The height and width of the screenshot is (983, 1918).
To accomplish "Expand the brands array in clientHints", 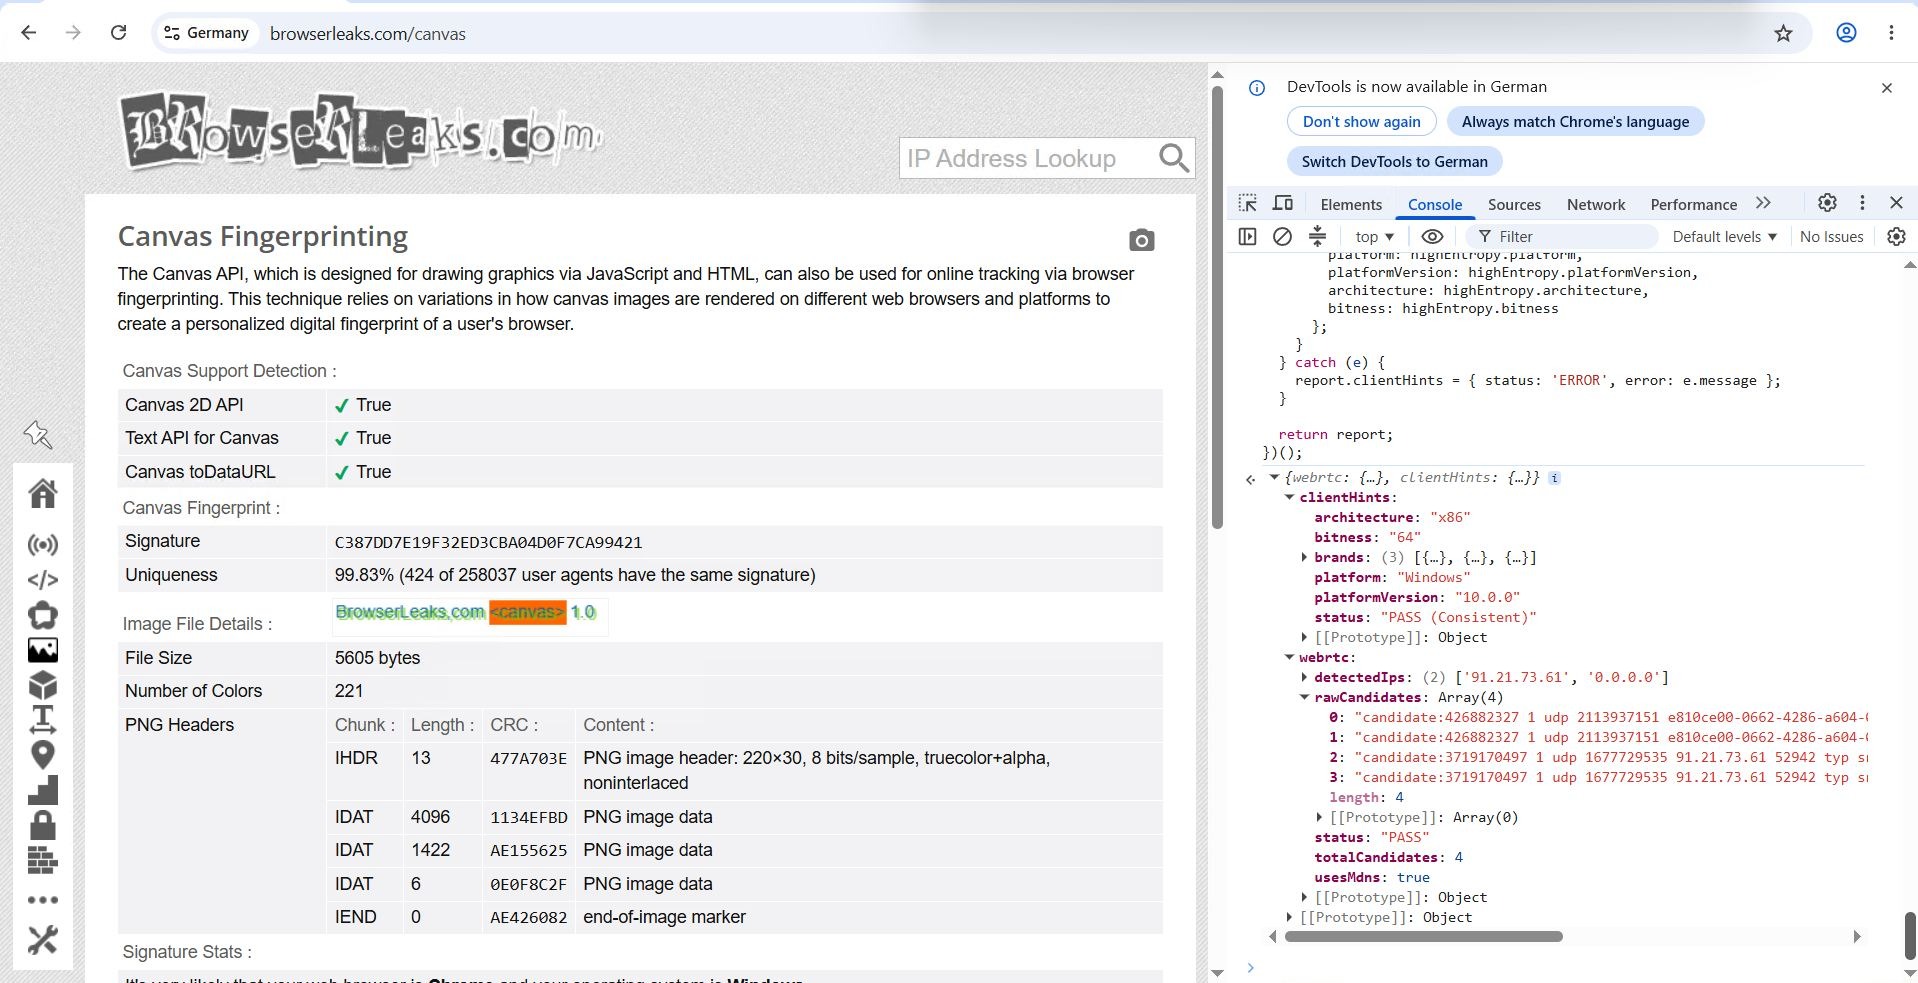I will [x=1304, y=557].
